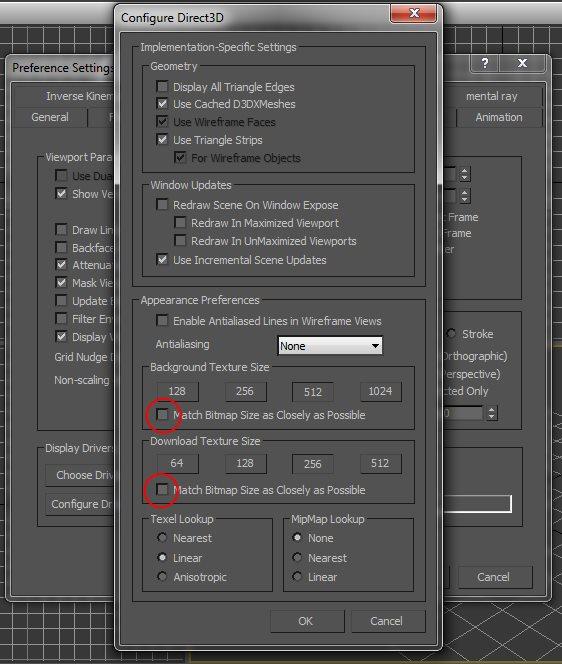Uncheck For Wireframe Objects option
Image resolution: width=562 pixels, height=664 pixels.
tap(180, 158)
